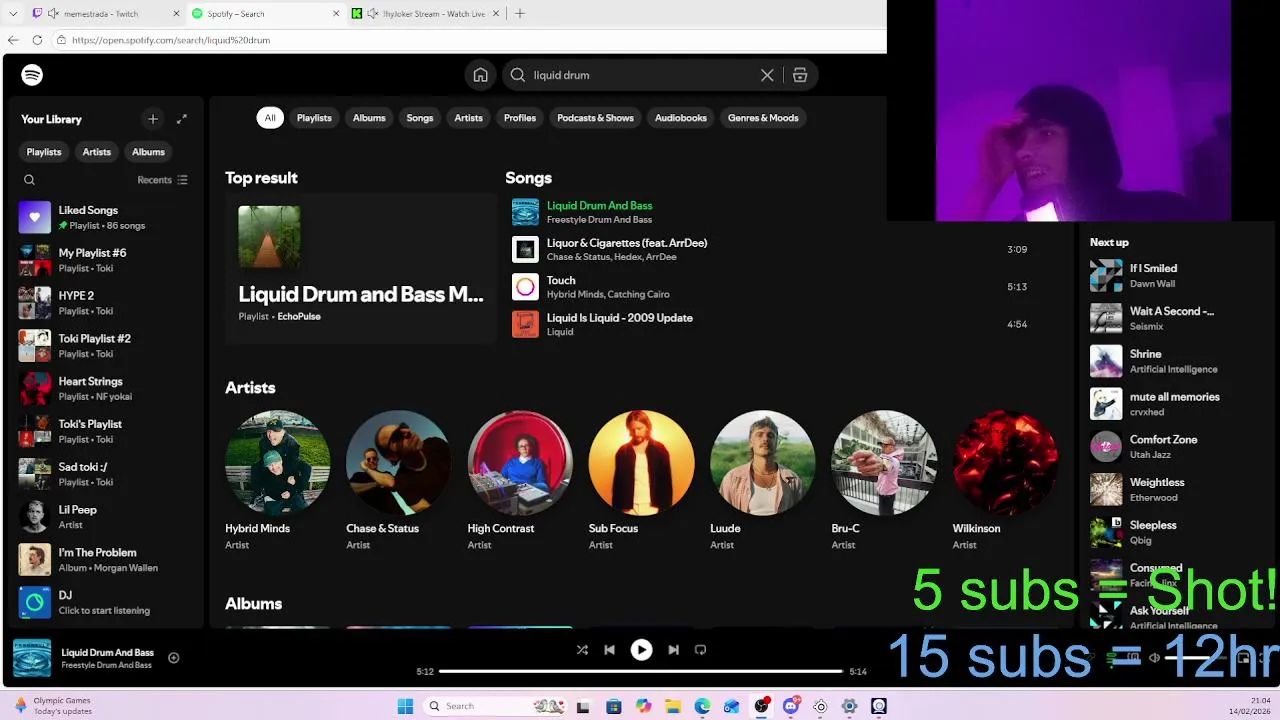Skip to the next track

click(x=673, y=650)
